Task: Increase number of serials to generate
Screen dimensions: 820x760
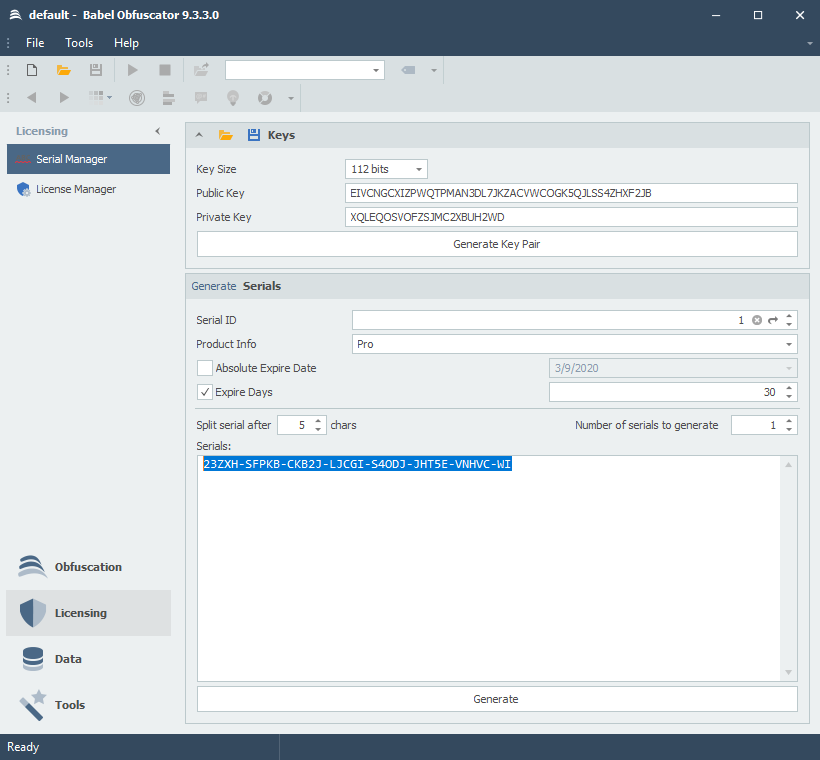Action: (789, 421)
